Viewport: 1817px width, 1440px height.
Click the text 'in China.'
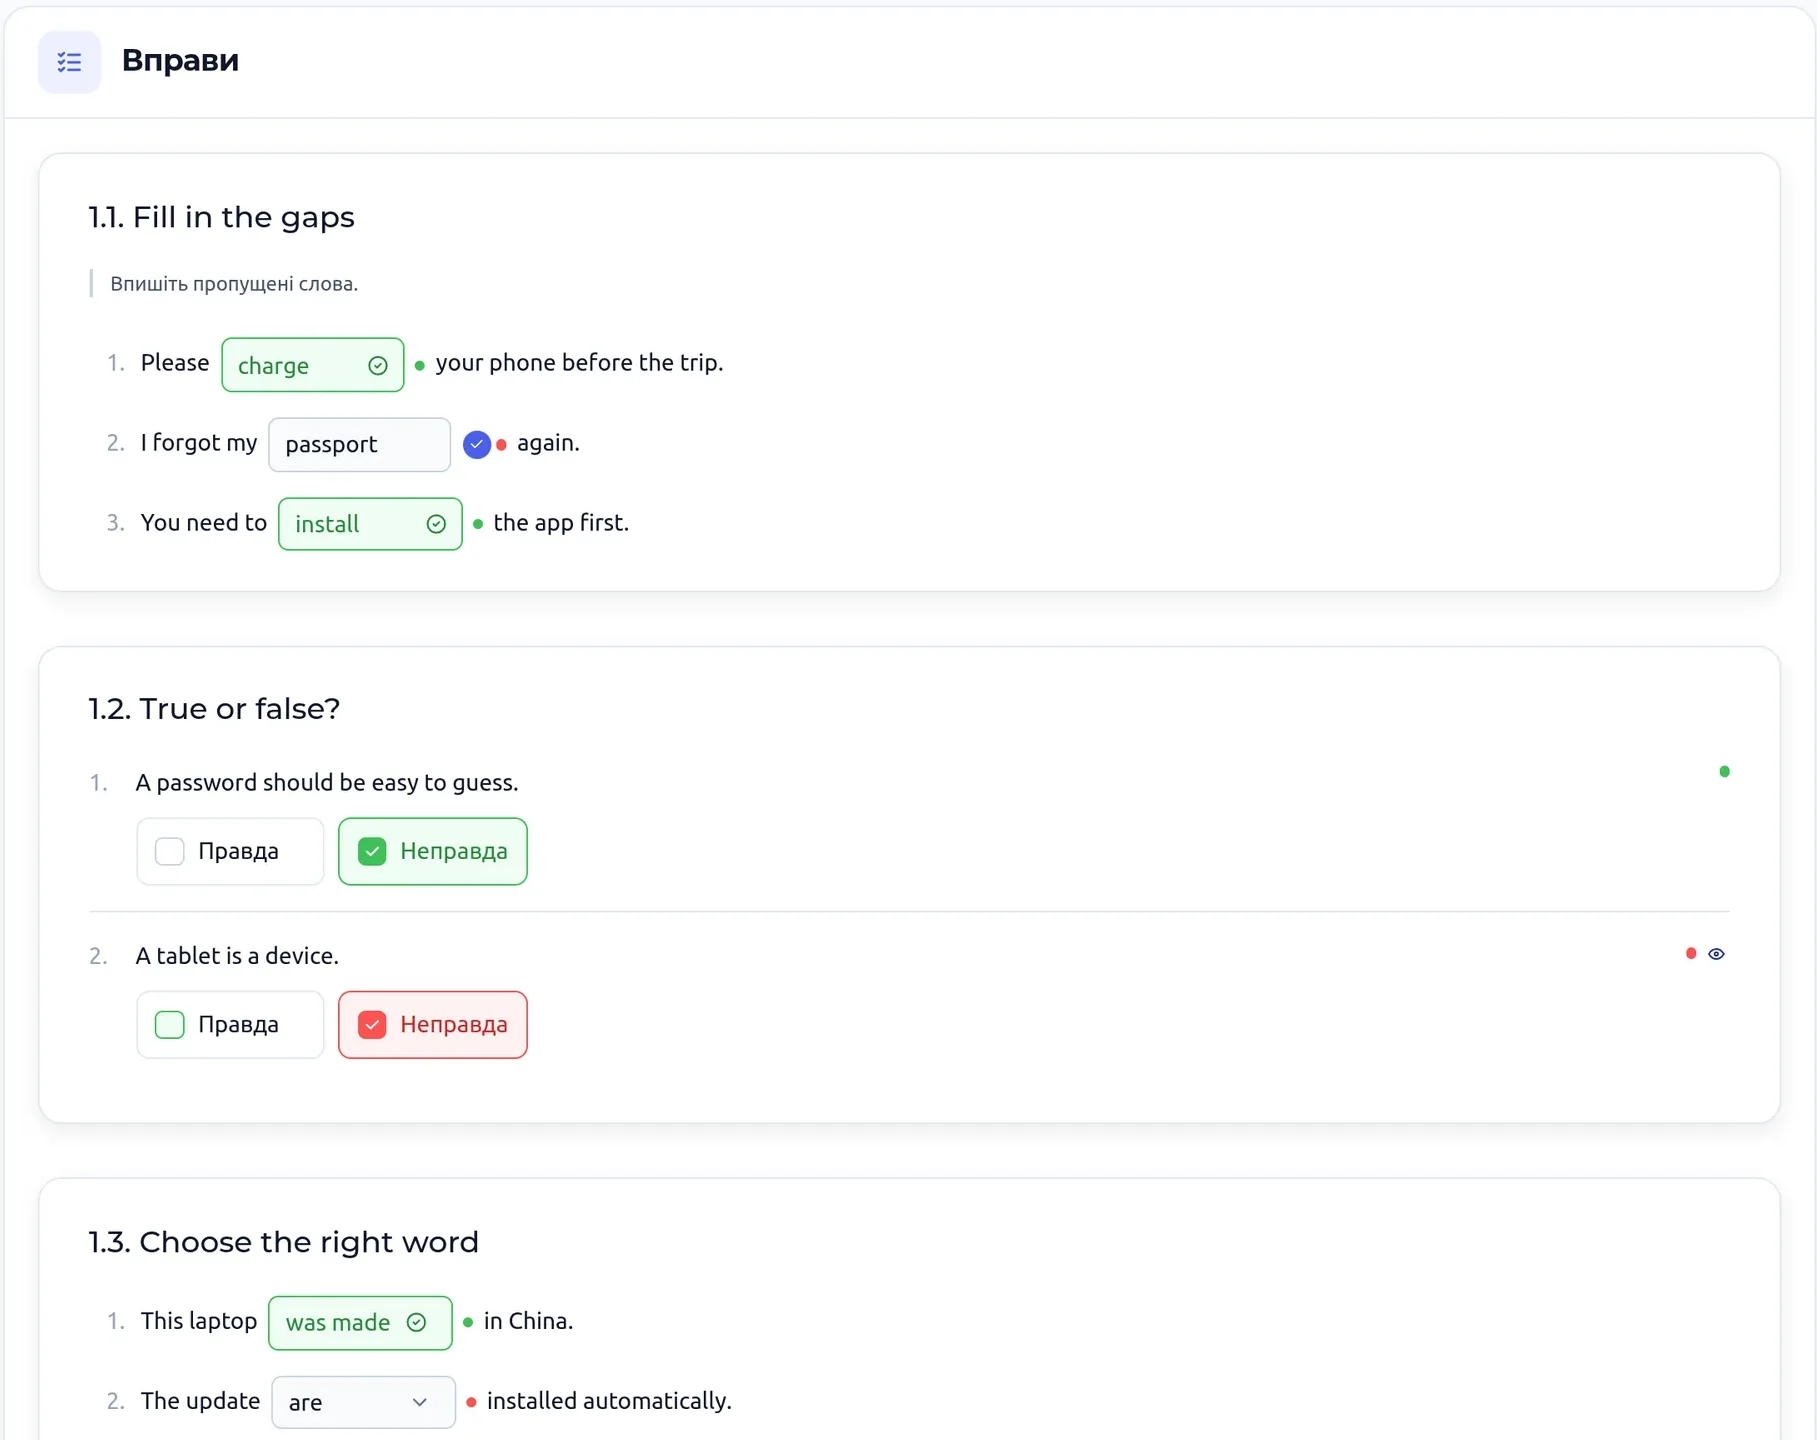click(528, 1321)
